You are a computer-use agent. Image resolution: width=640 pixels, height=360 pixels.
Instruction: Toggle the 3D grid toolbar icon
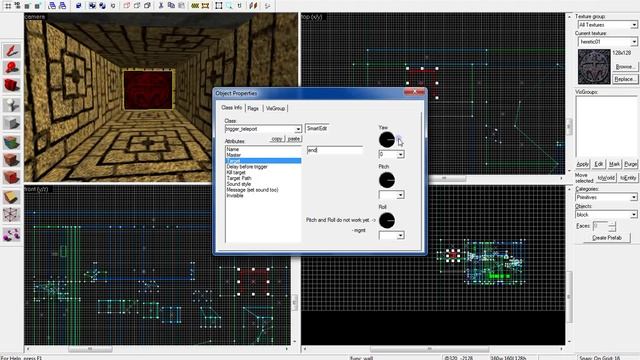click(17, 5)
